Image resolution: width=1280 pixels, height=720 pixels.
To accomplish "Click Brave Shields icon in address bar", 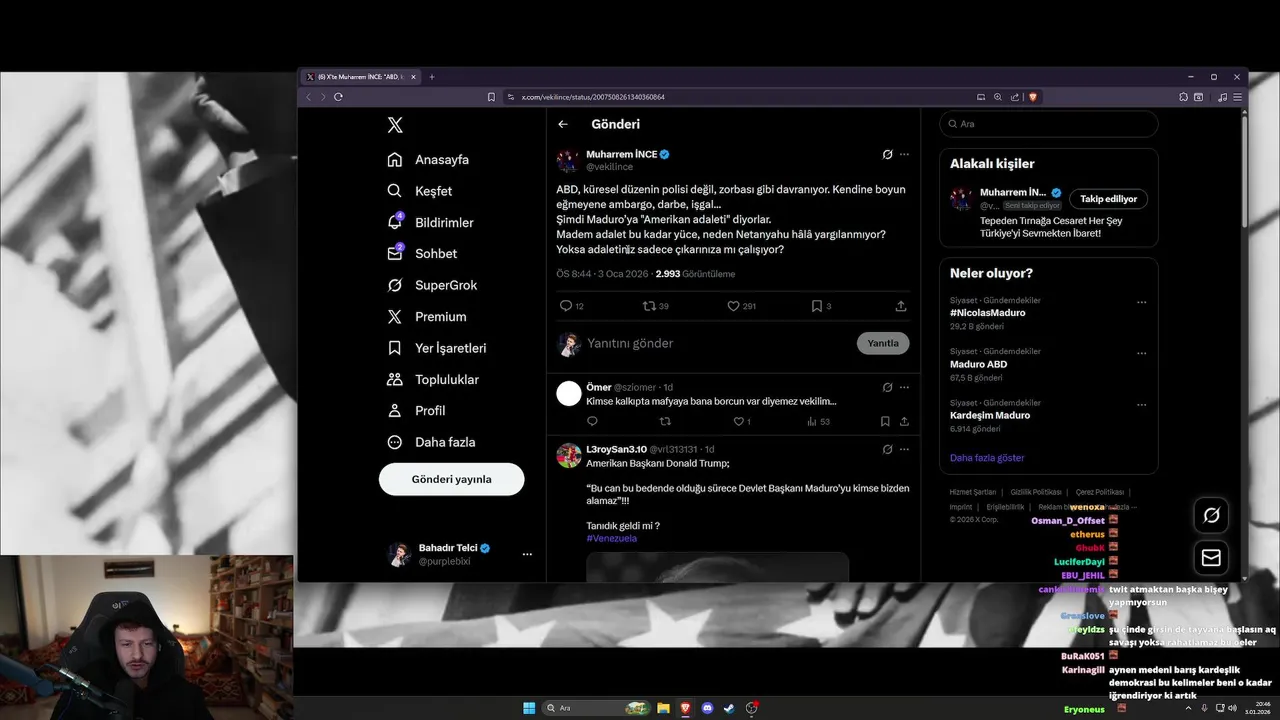I will click(1033, 97).
